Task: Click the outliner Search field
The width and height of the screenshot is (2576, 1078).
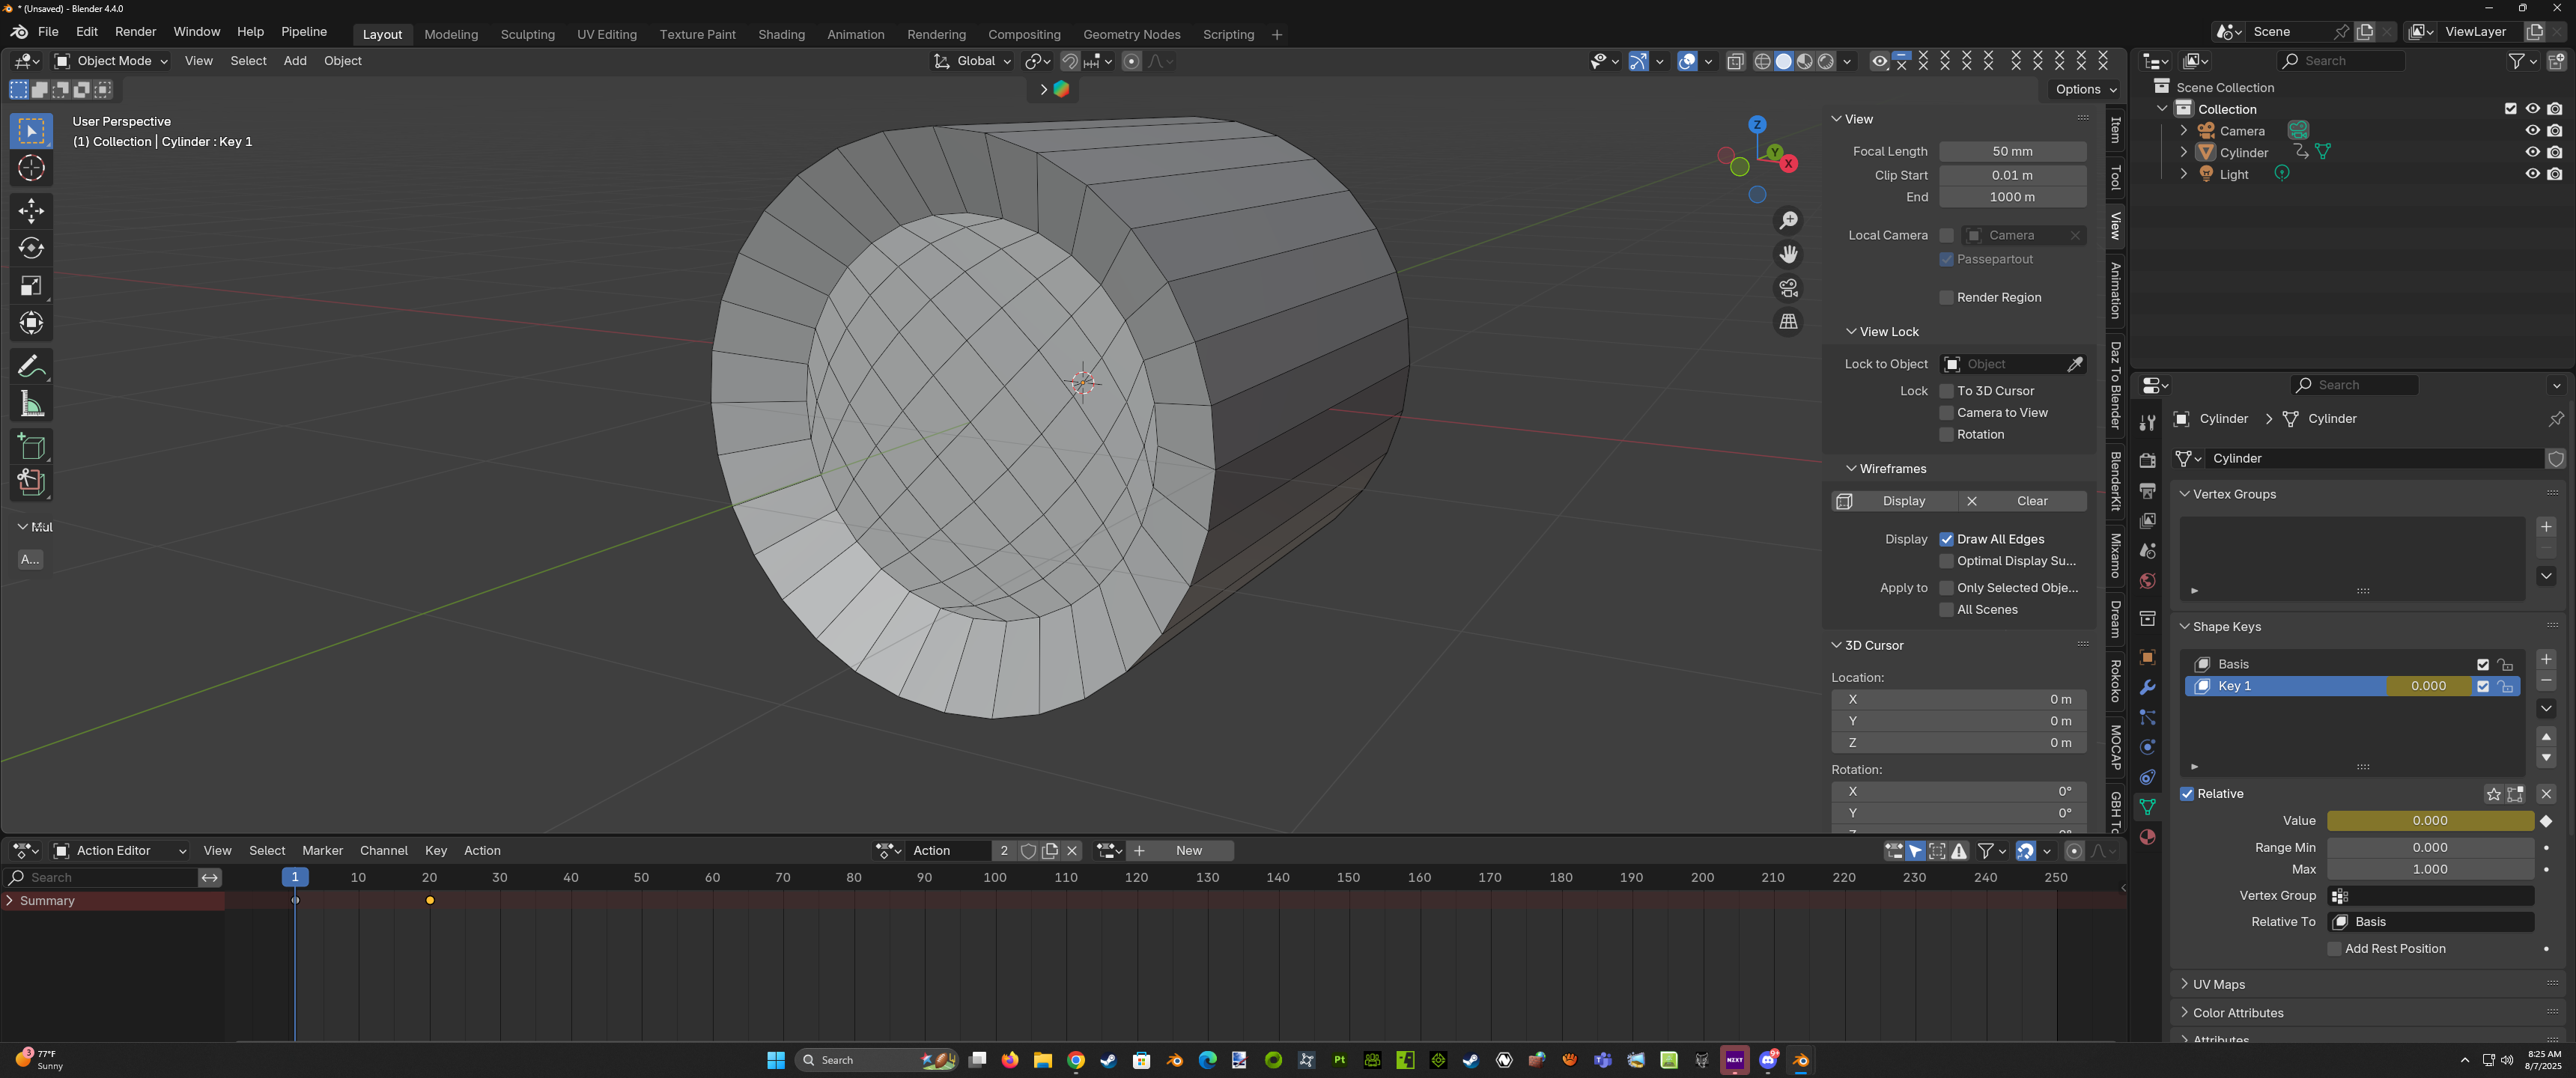Action: pyautogui.click(x=2340, y=61)
